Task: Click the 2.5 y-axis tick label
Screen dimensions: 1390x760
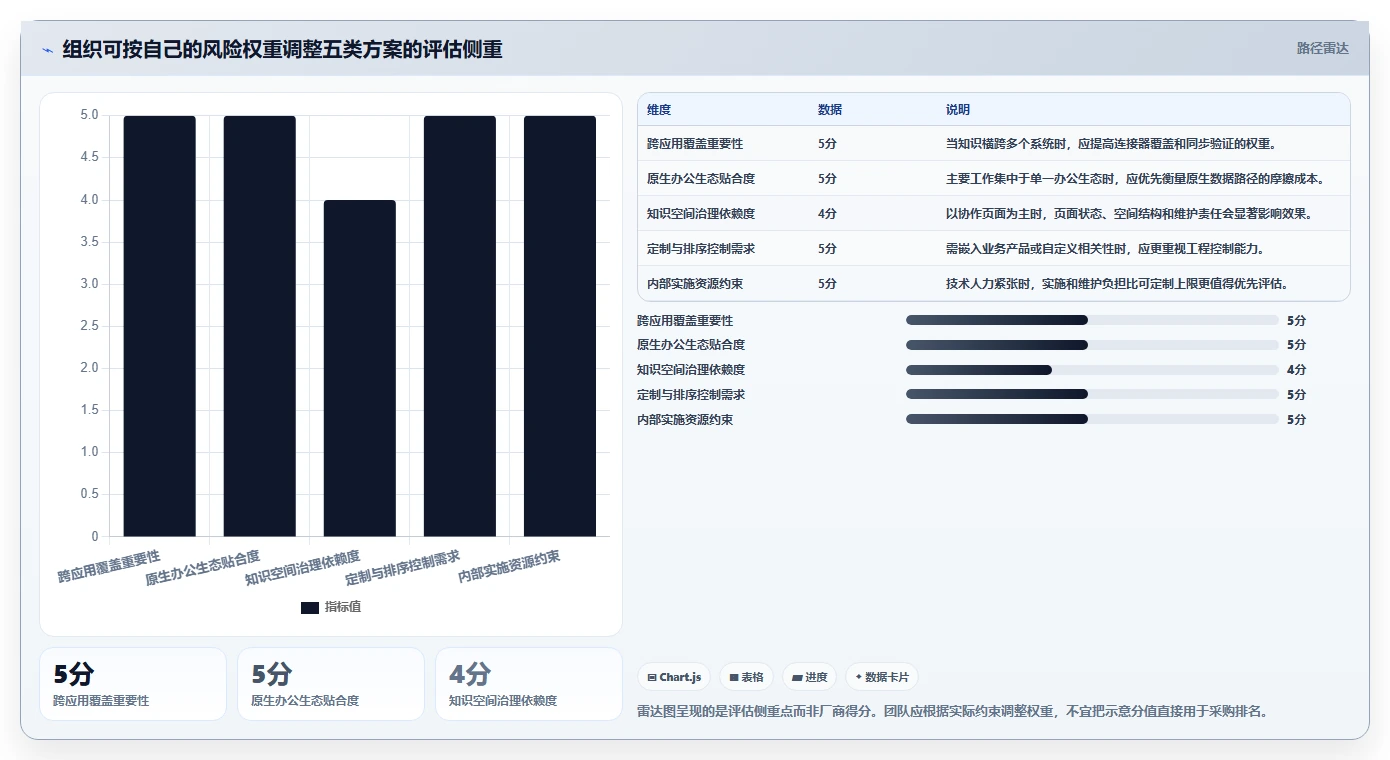Action: click(x=89, y=326)
